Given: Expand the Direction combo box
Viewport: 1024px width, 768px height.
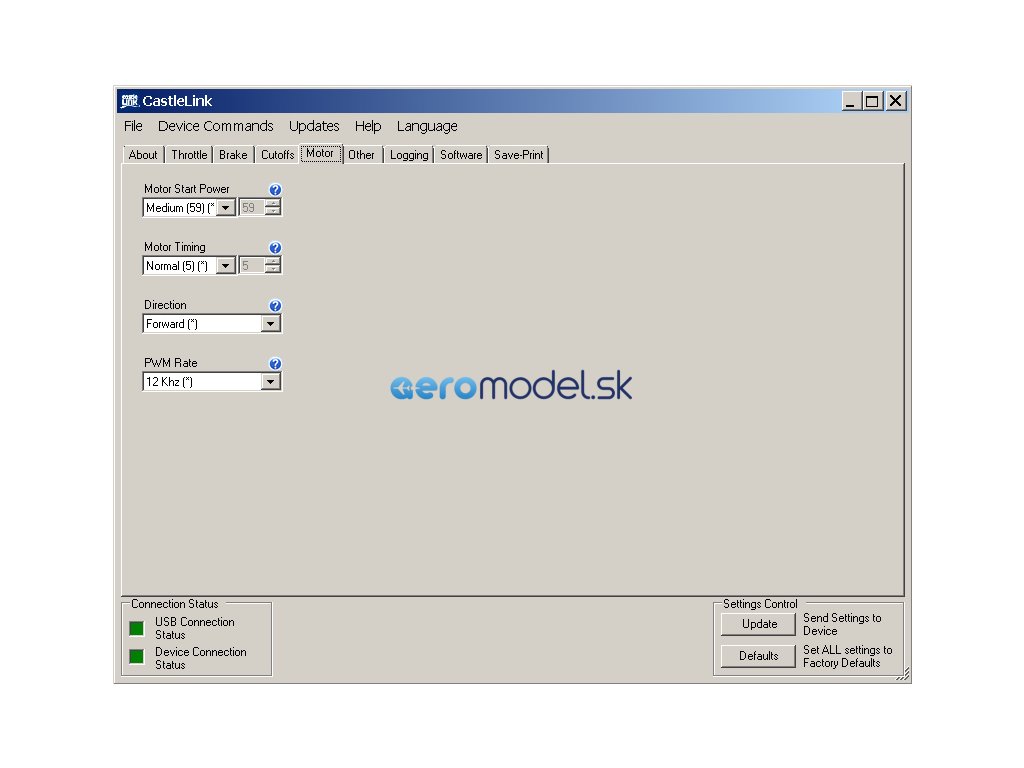Looking at the screenshot, I should [270, 324].
